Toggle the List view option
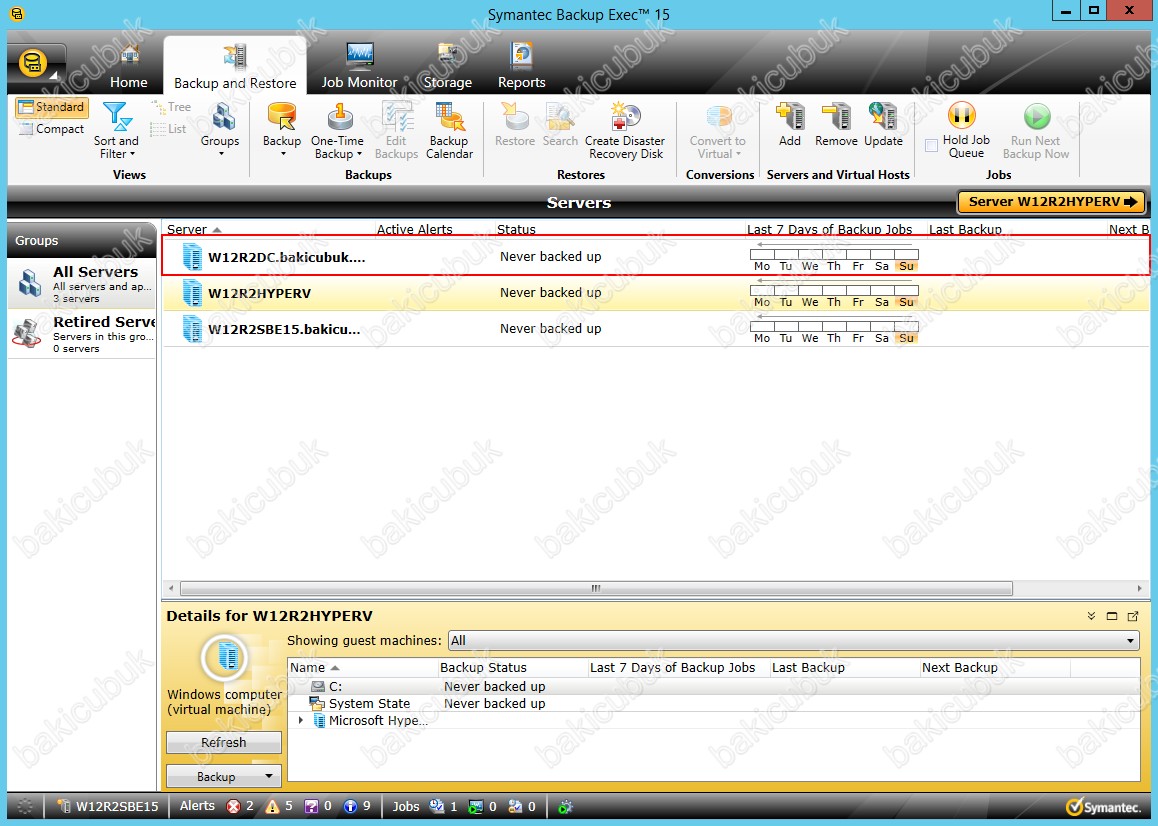Image resolution: width=1158 pixels, height=826 pixels. click(168, 129)
